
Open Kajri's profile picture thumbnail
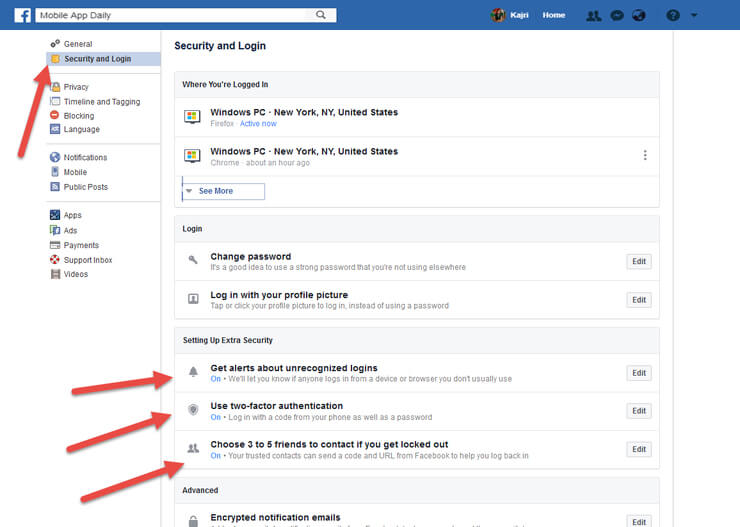pos(498,15)
